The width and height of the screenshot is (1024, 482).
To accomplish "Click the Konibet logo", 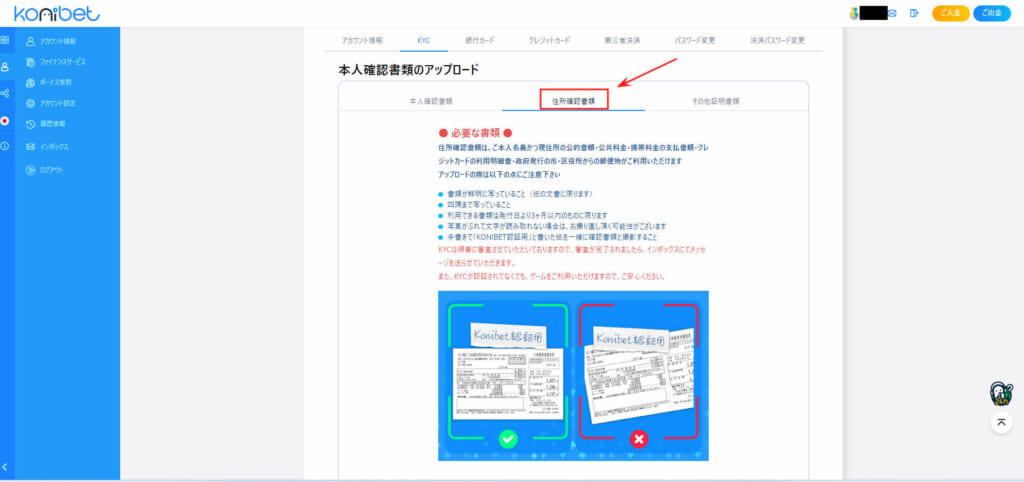I will click(56, 13).
